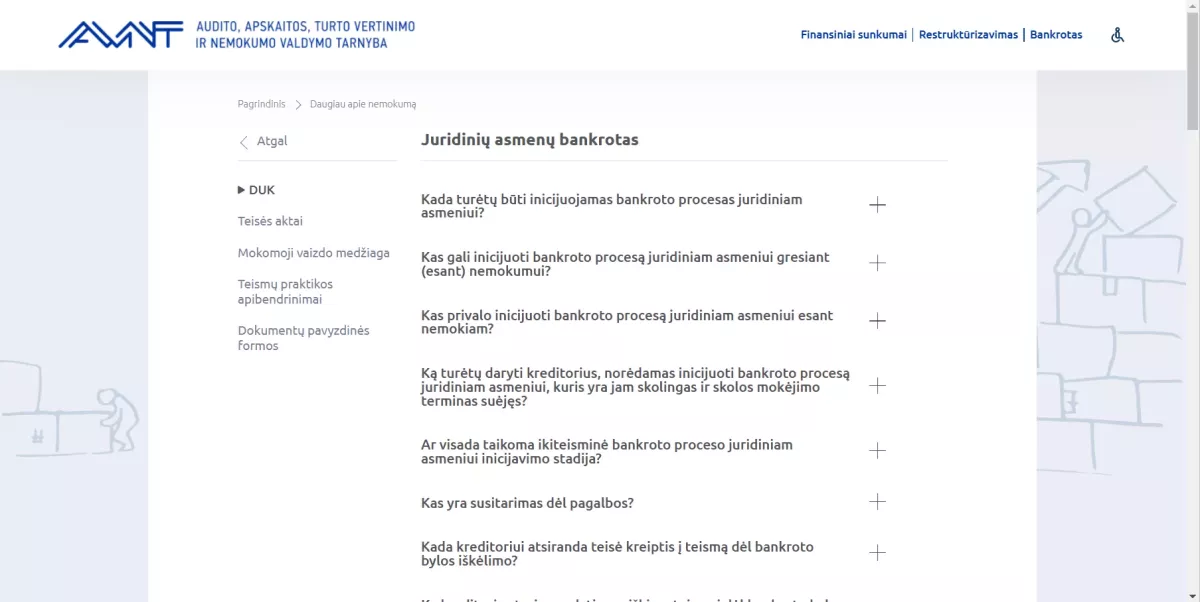
Task: Open Mokomoji vaizdo medžiaga in the sidebar
Action: tap(315, 253)
